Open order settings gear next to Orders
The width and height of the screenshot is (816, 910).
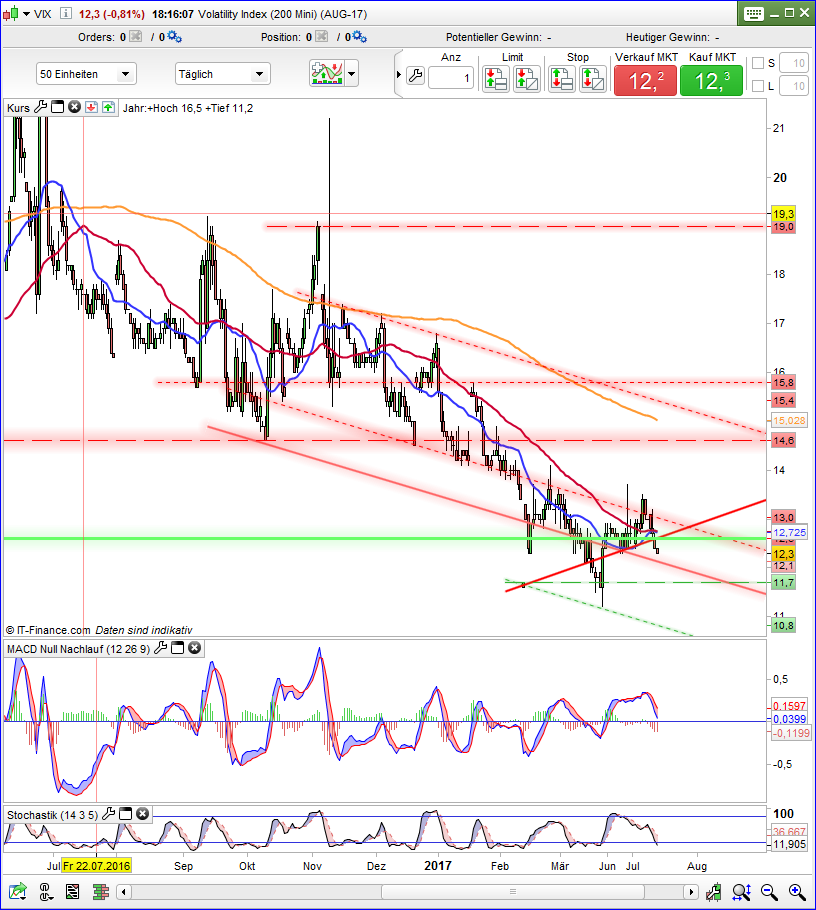(x=174, y=37)
